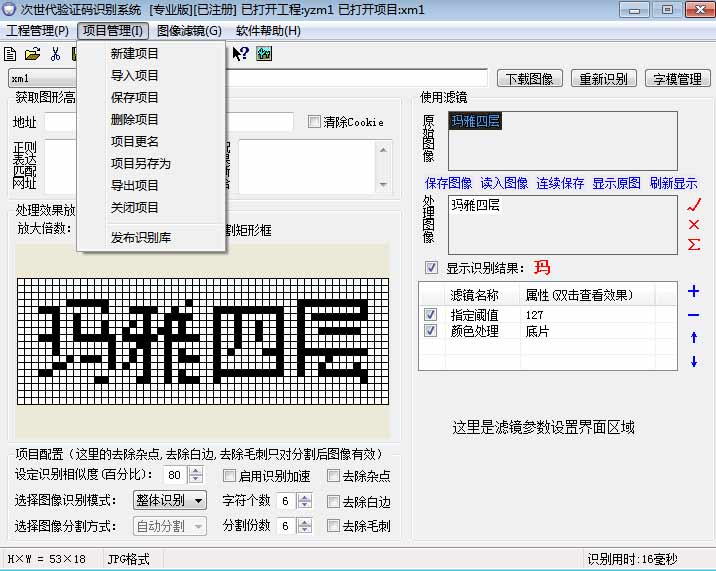716x571 pixels.
Task: Click the 保存图像 link
Action: [448, 183]
